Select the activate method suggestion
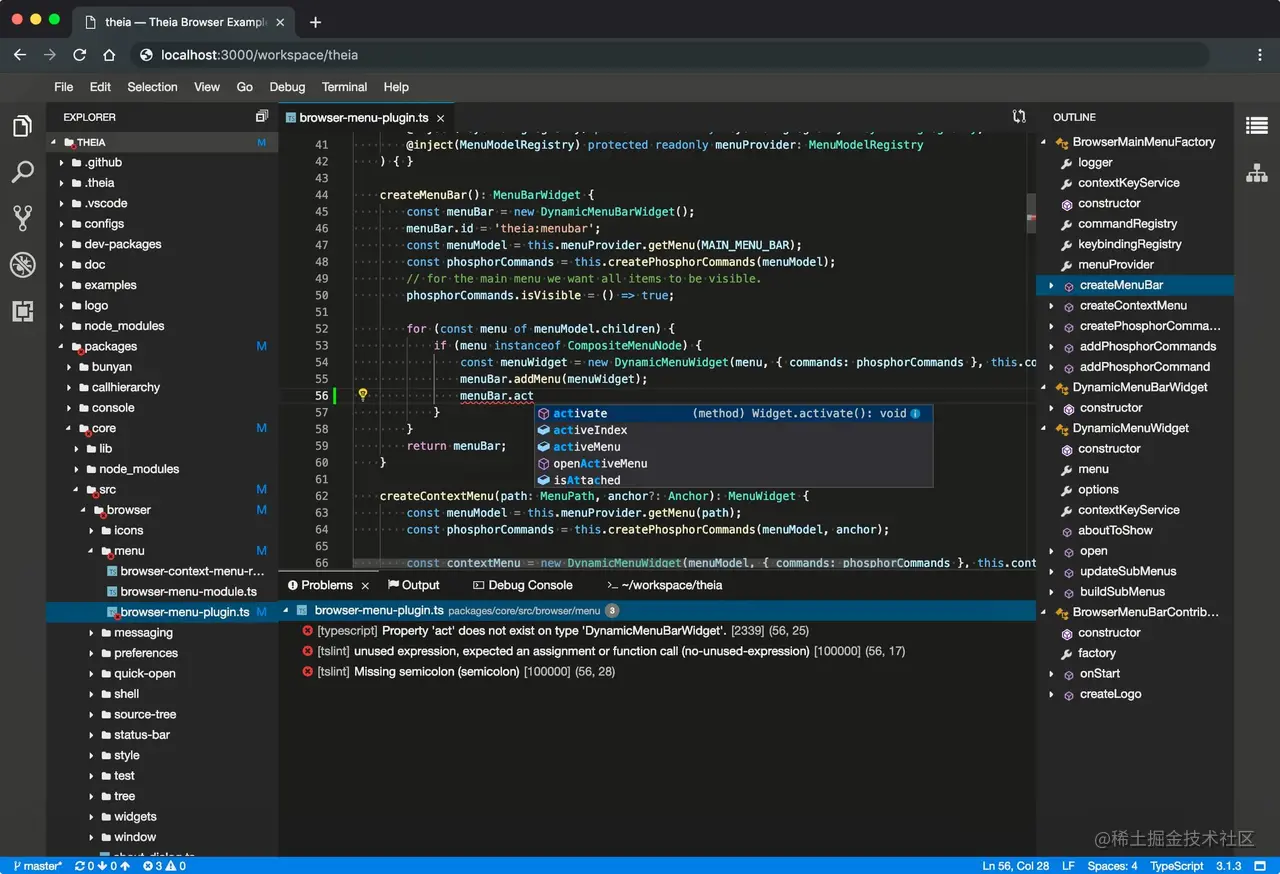 point(733,413)
